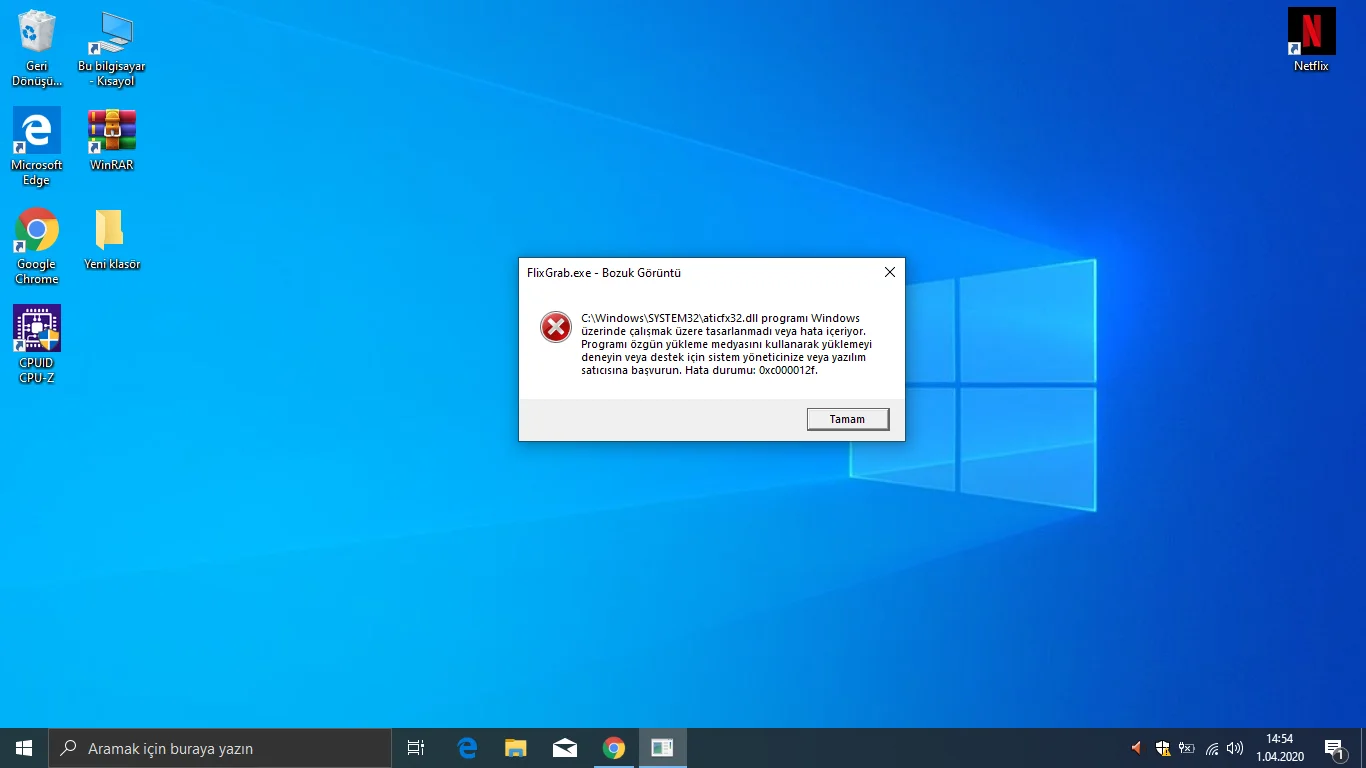Click the taskbar search box

[x=220, y=748]
